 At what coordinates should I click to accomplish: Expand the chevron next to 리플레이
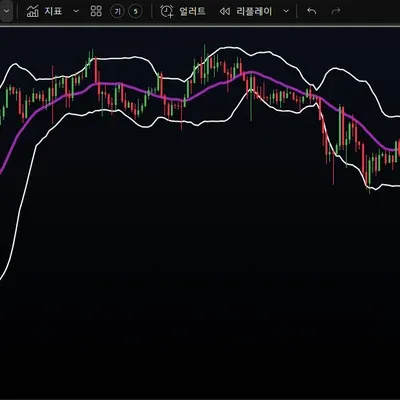click(x=286, y=11)
